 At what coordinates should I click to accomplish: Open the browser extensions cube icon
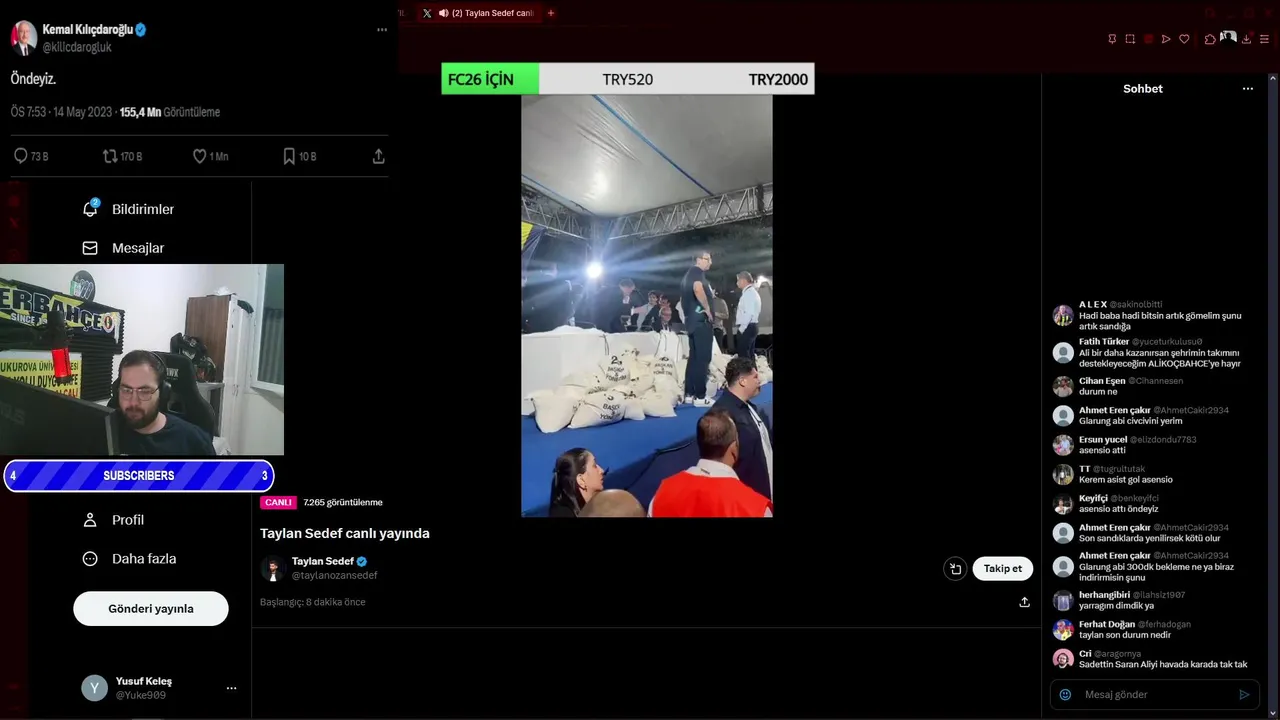pyautogui.click(x=1210, y=39)
